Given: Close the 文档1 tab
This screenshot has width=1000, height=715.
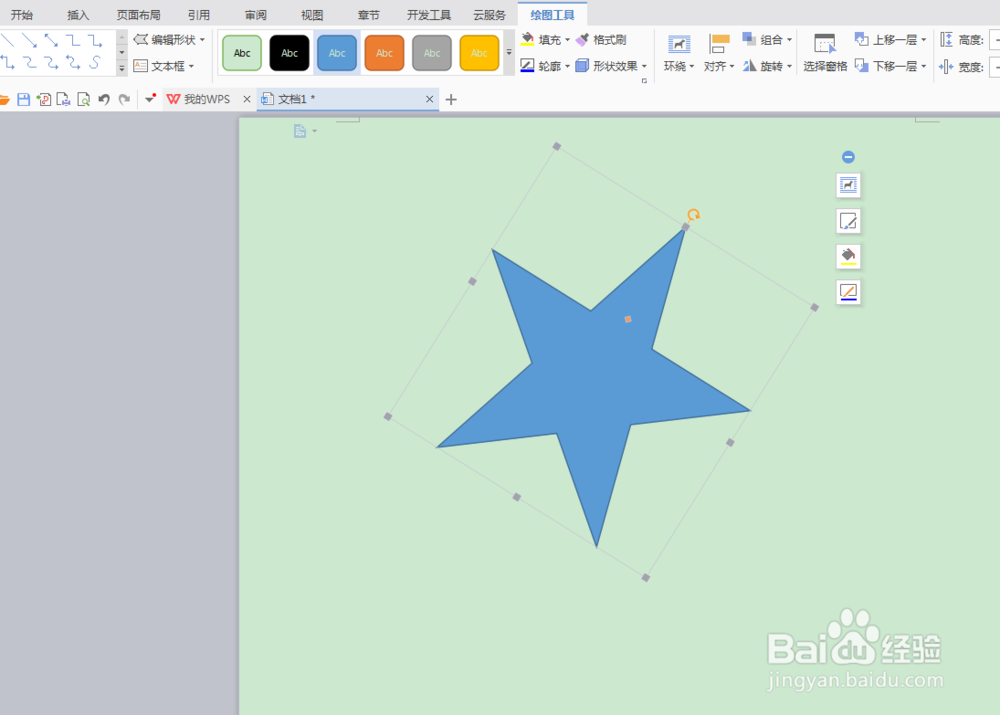Looking at the screenshot, I should click(x=429, y=99).
